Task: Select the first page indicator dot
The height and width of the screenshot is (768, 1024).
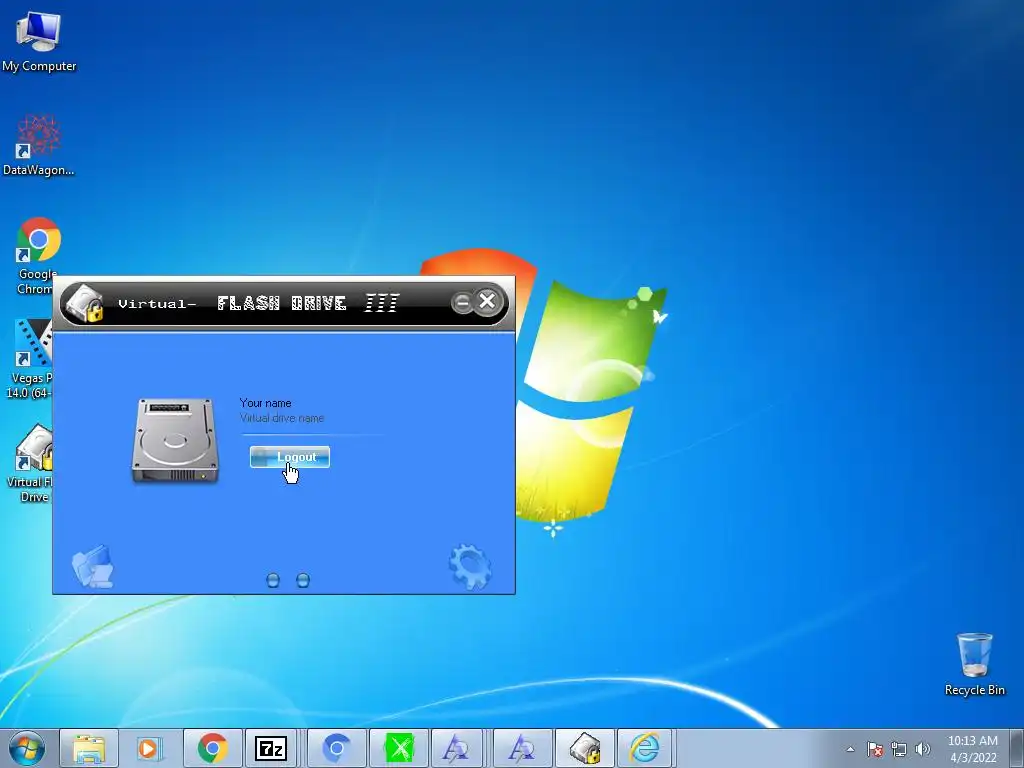Action: [273, 580]
